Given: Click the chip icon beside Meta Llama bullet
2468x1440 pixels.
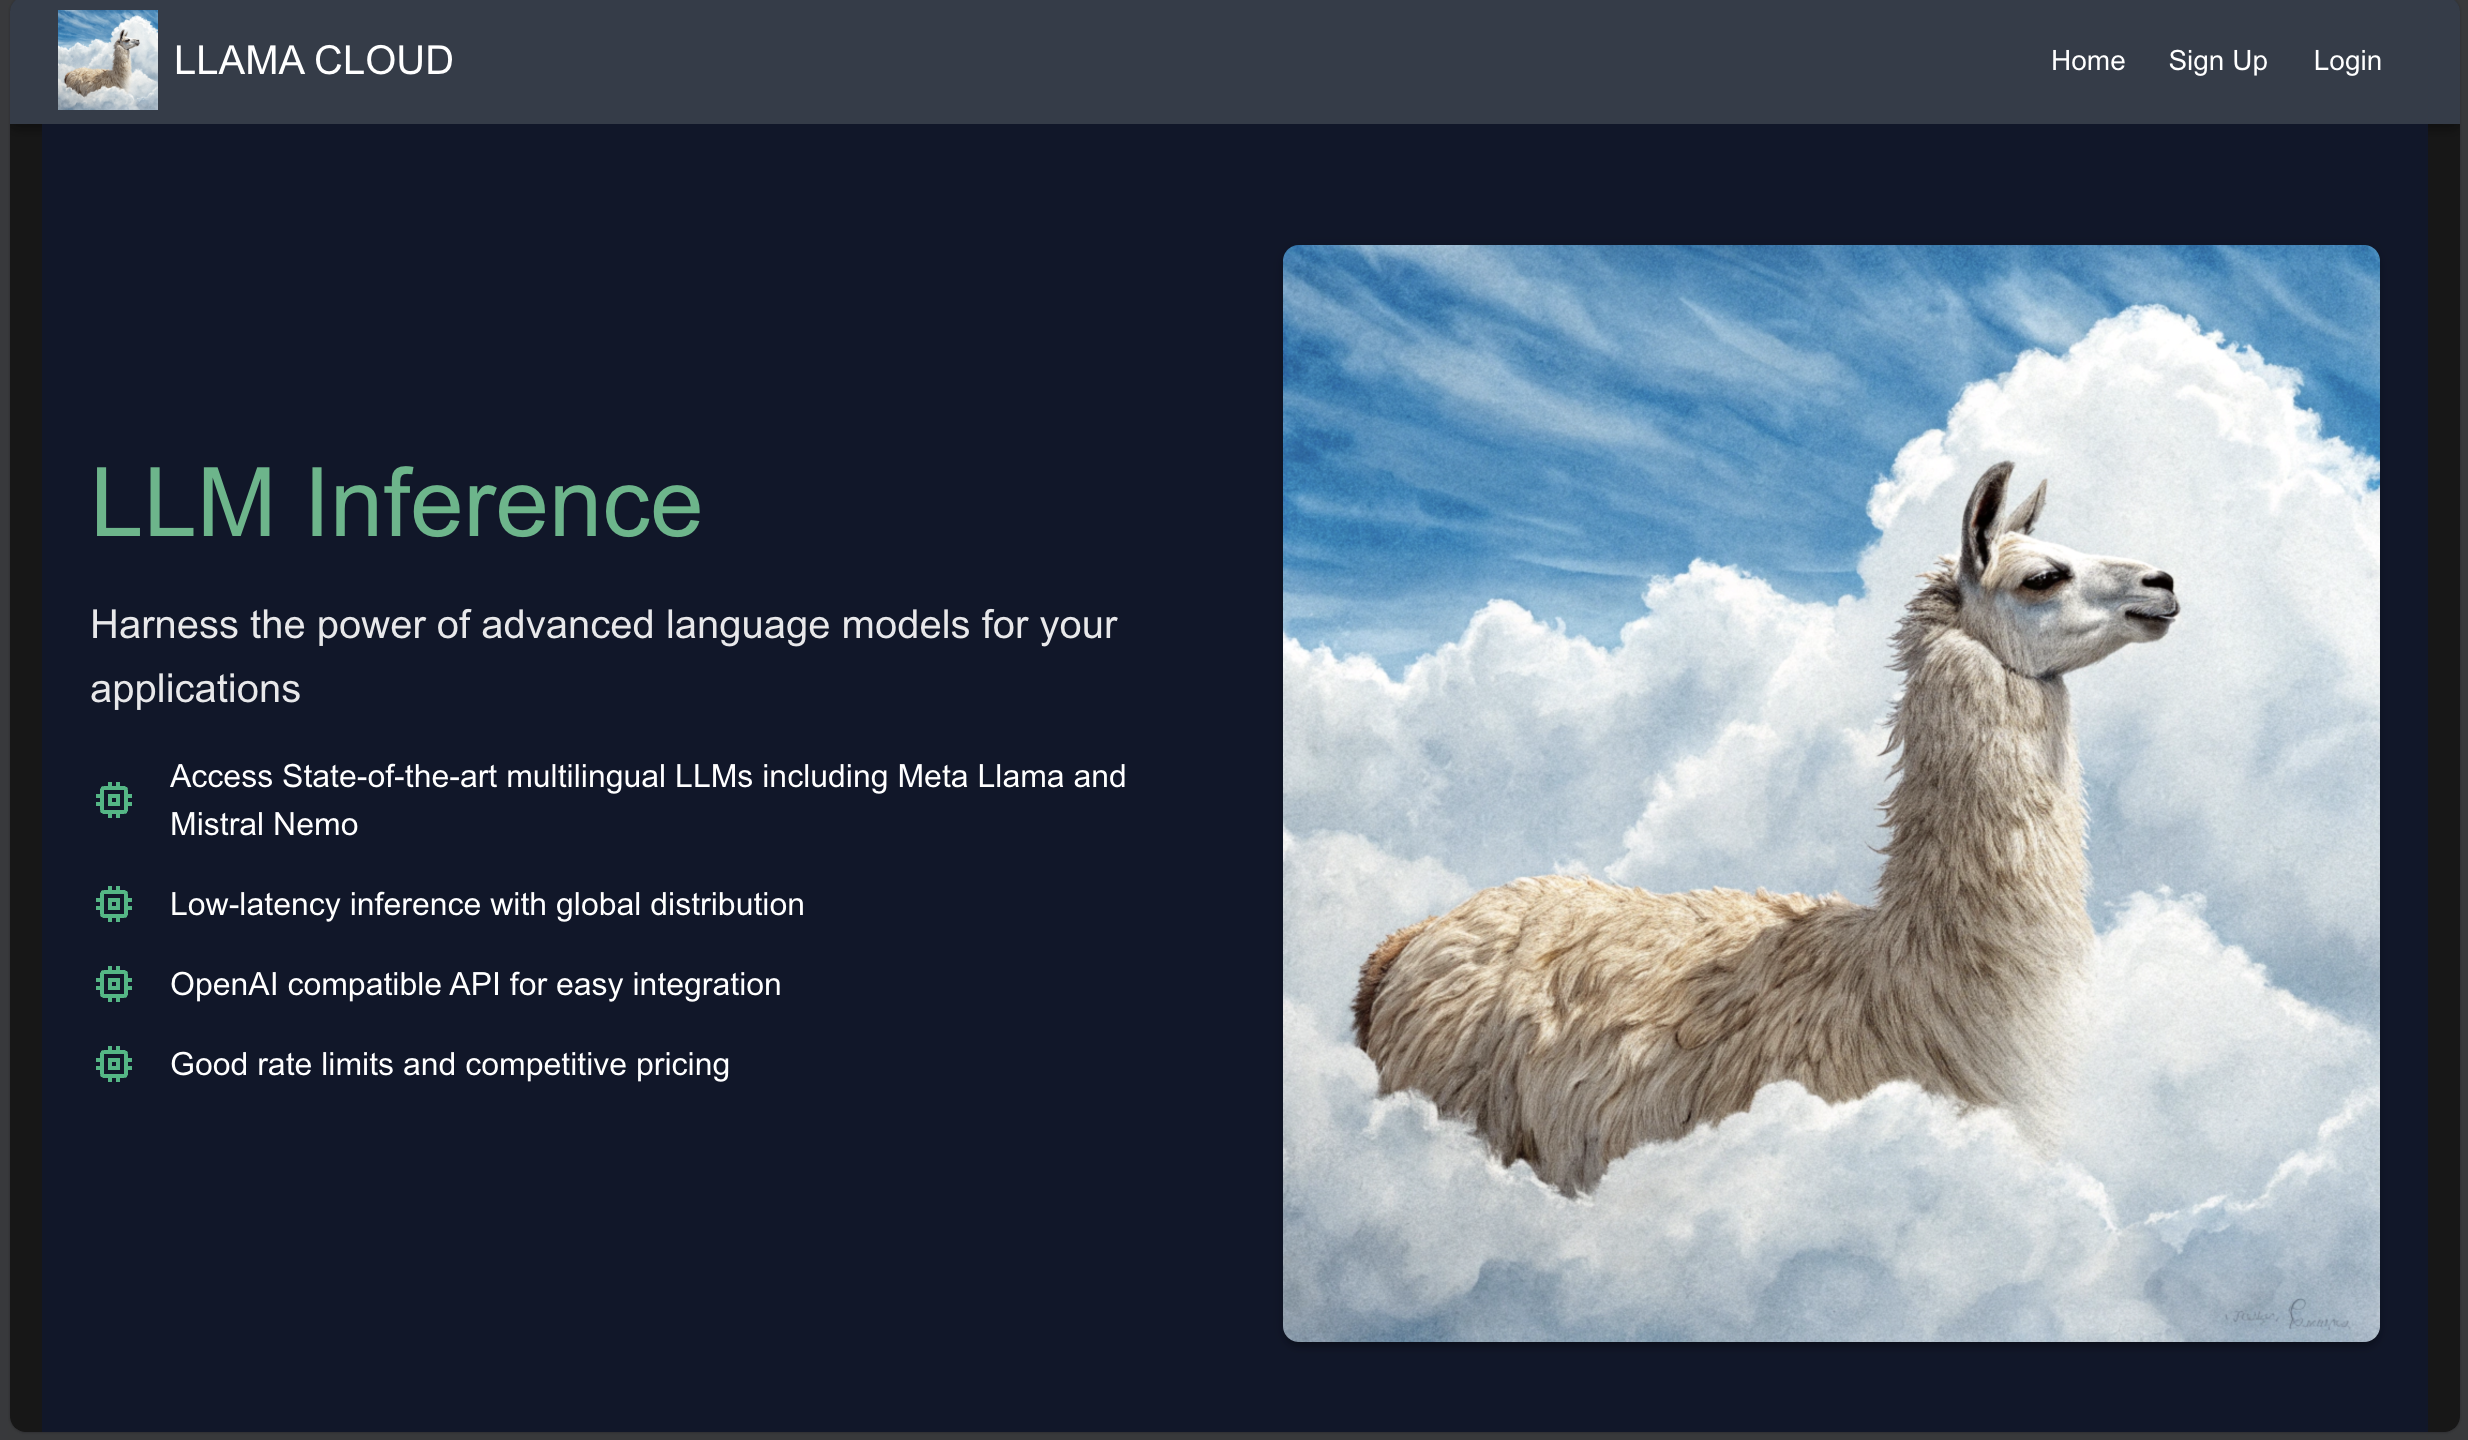Looking at the screenshot, I should click(x=114, y=800).
